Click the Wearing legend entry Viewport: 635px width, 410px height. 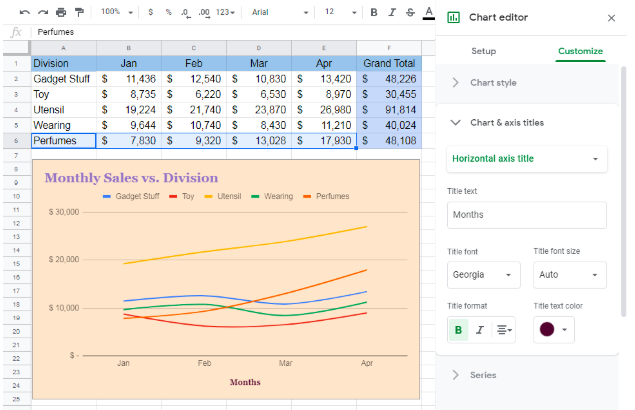pyautogui.click(x=272, y=196)
